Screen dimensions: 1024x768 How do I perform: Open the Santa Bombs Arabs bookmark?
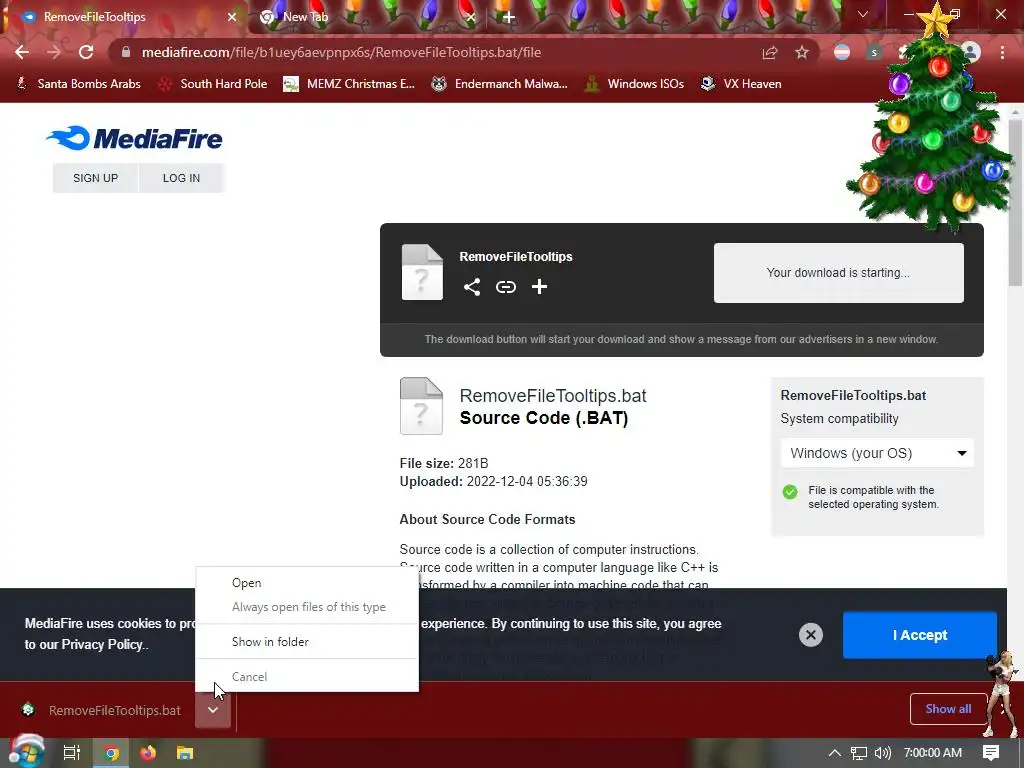78,84
